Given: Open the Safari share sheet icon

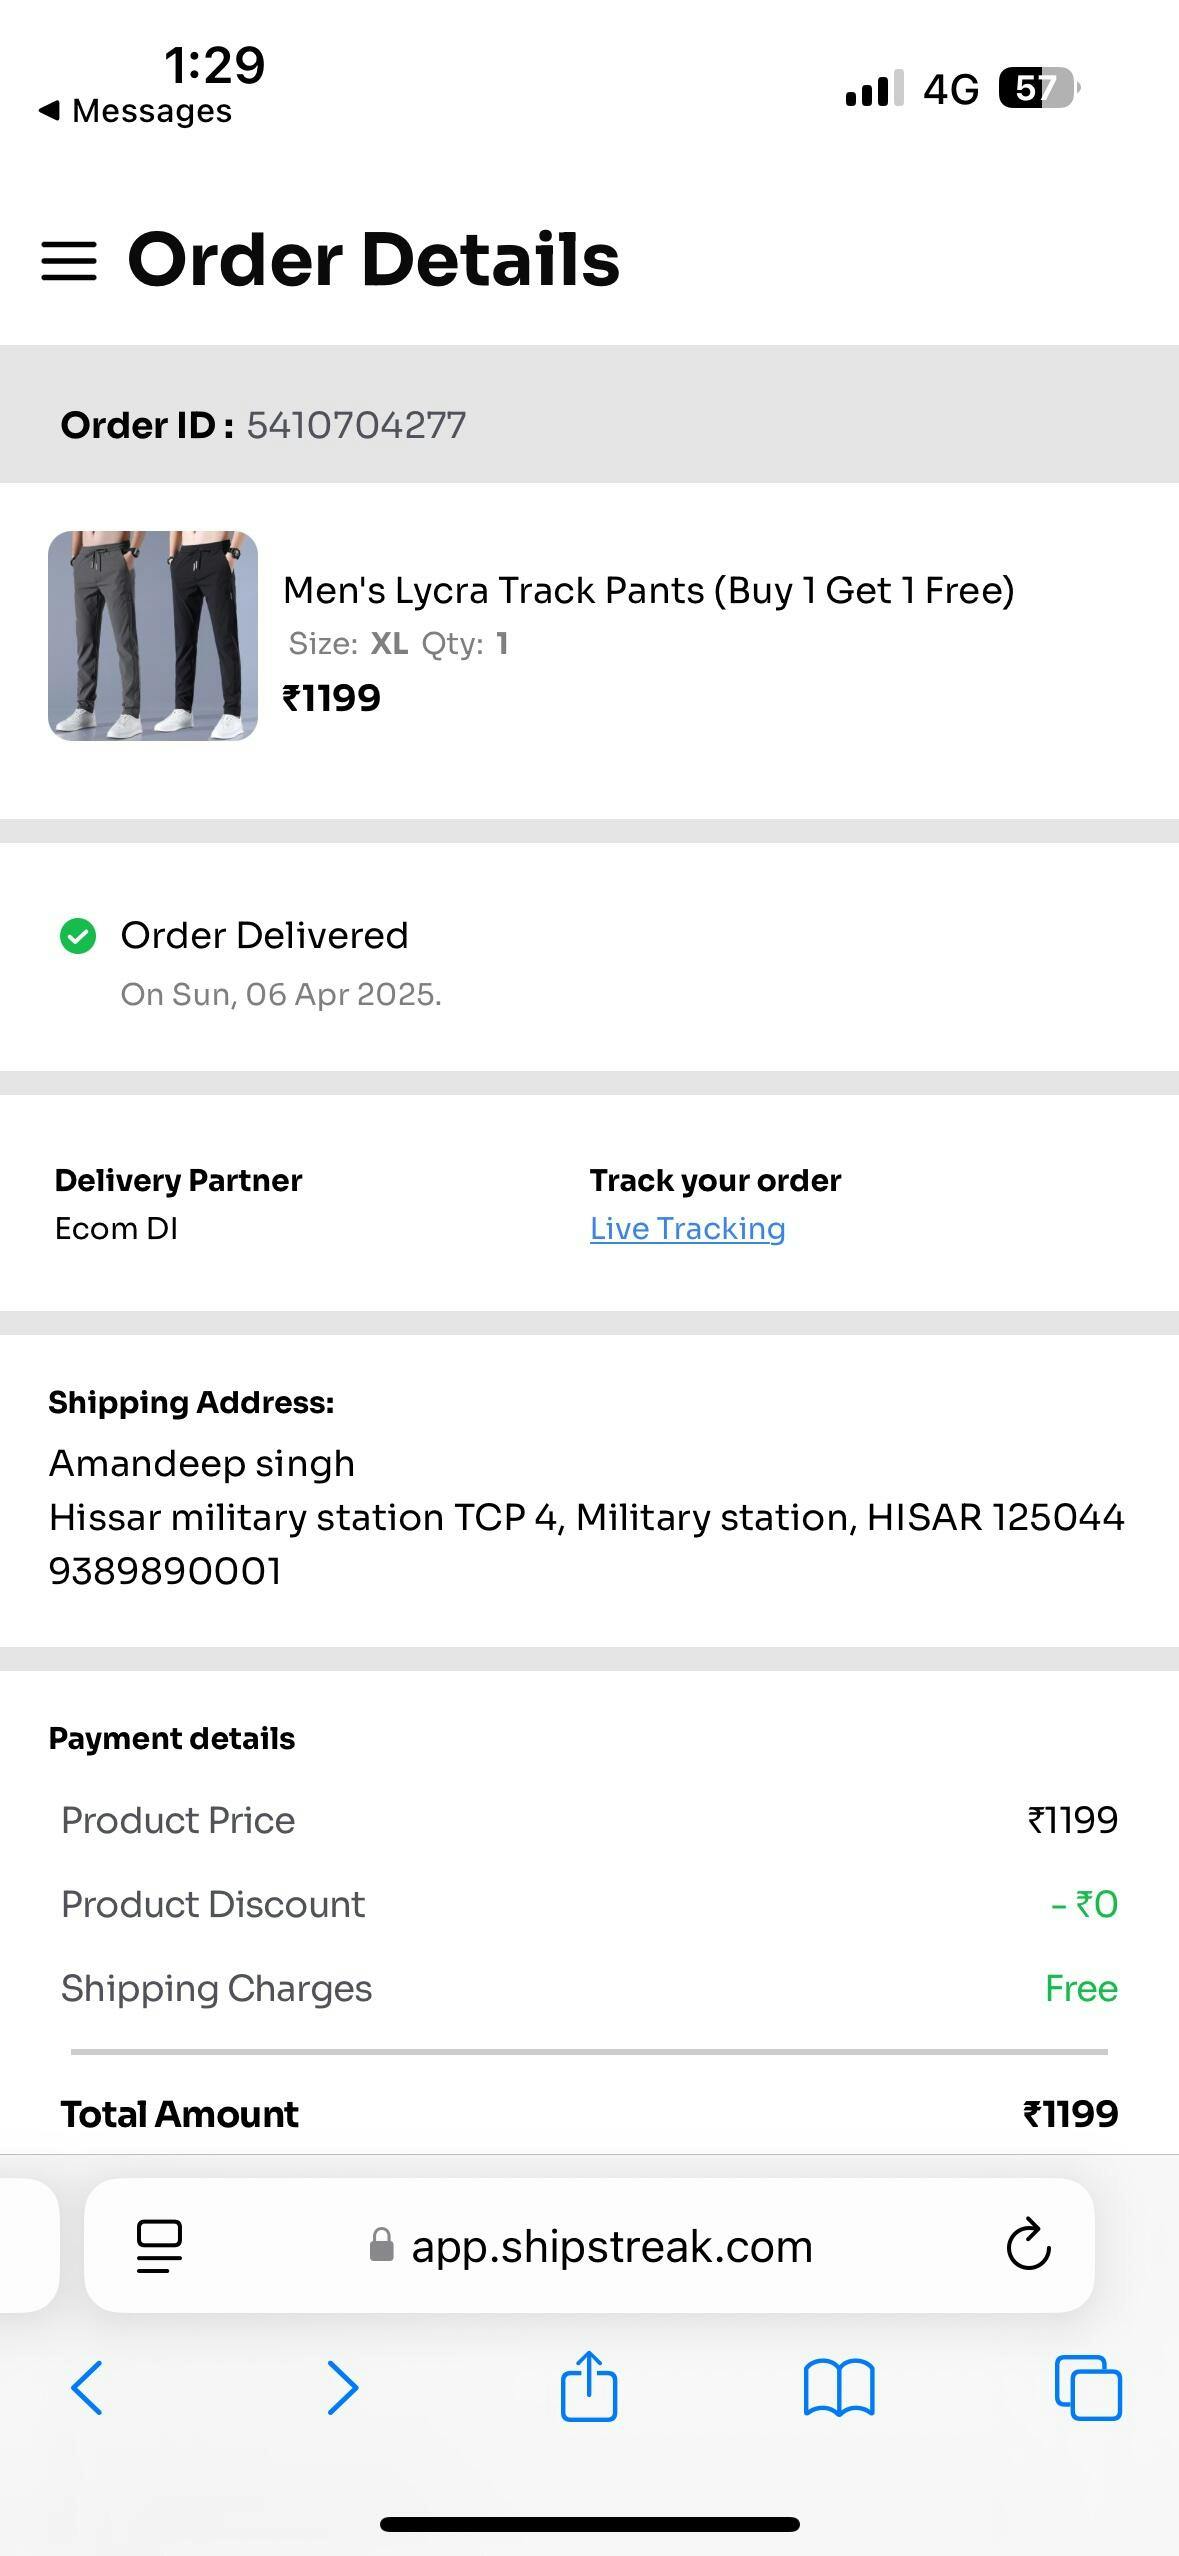Looking at the screenshot, I should 588,2386.
